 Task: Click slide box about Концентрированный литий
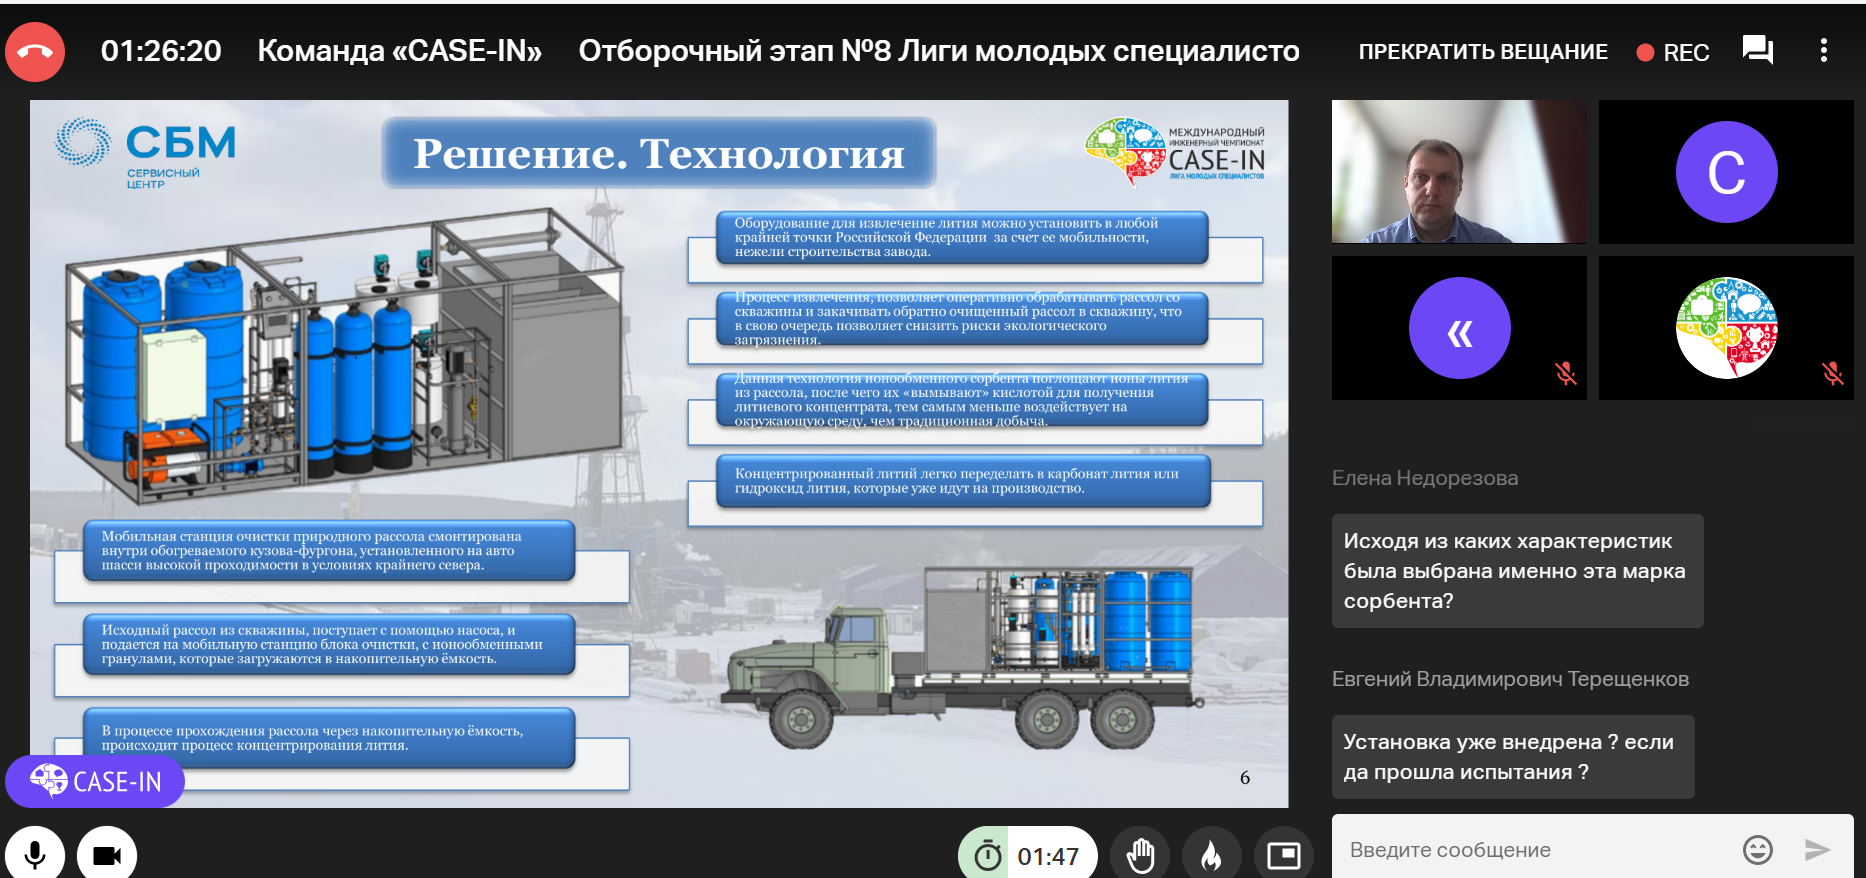click(964, 481)
